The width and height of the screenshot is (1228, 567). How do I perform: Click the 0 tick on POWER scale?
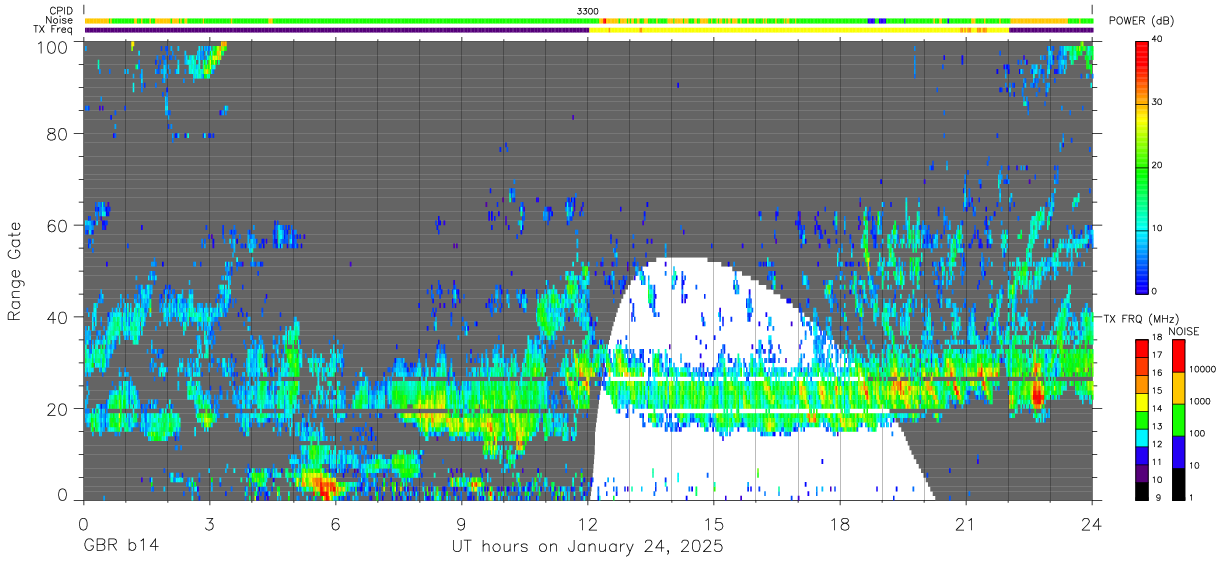pos(1155,292)
